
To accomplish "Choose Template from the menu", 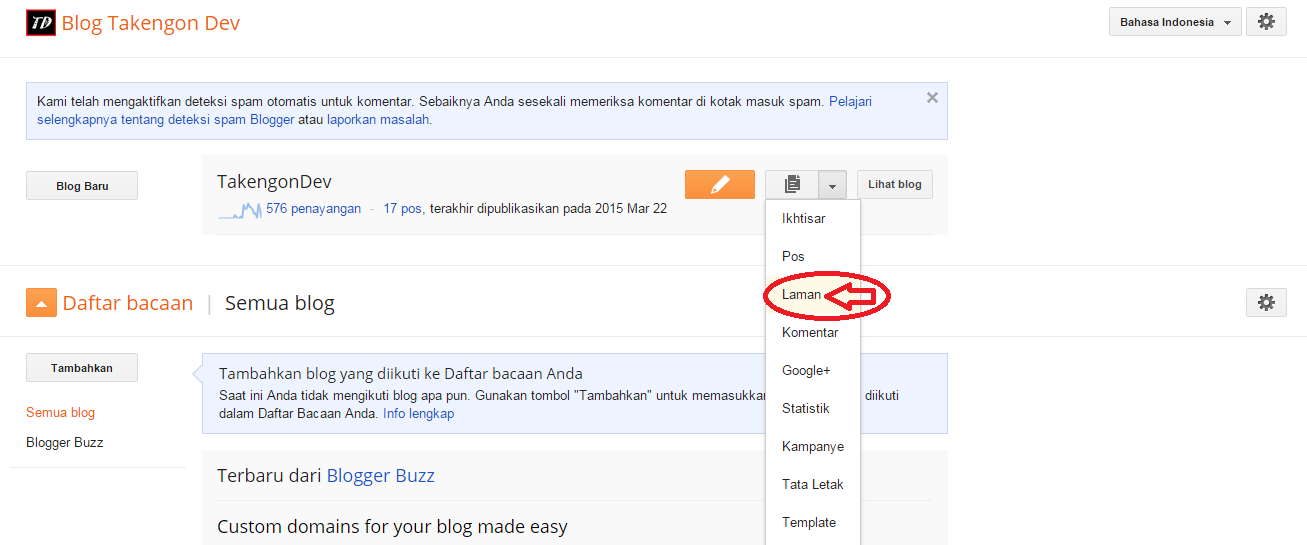I will [812, 522].
